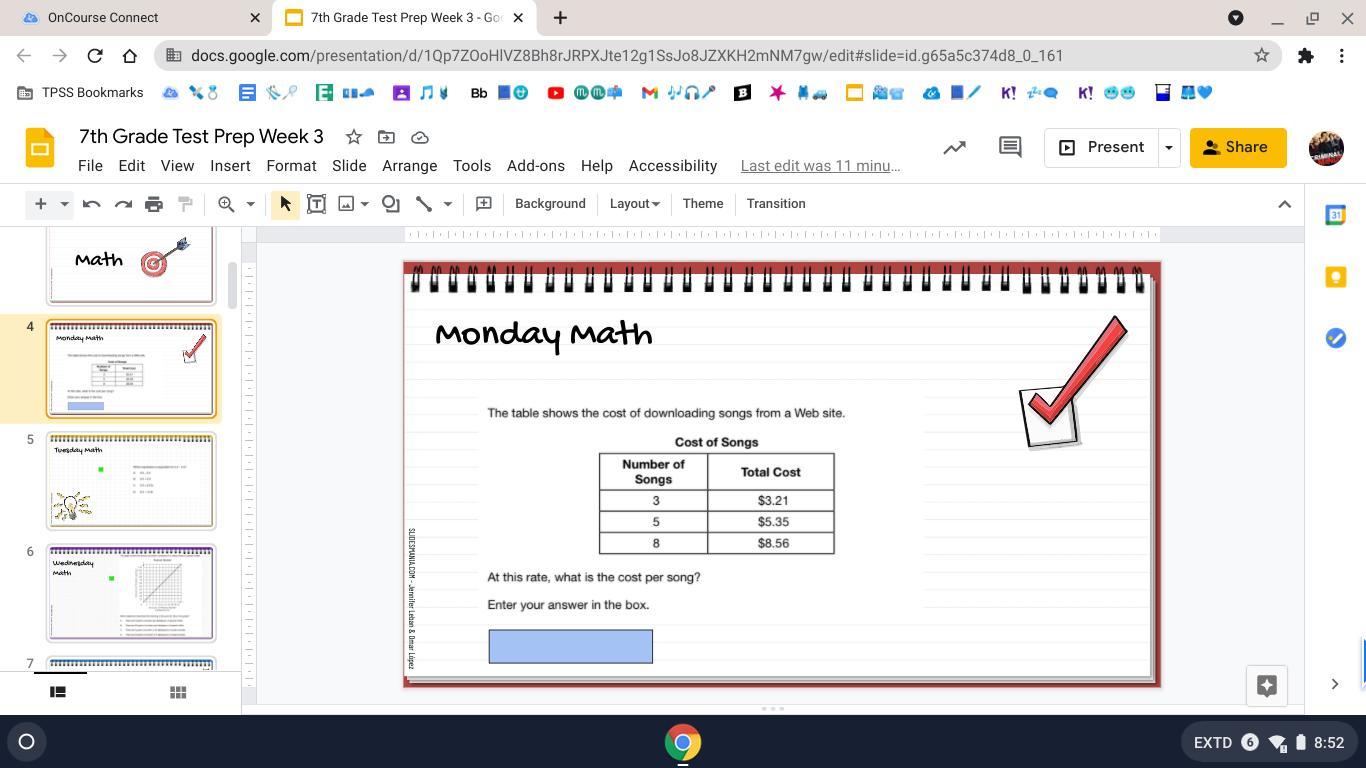The width and height of the screenshot is (1366, 768).
Task: Open the 'Last edit was 11 minu…' link
Action: click(820, 166)
